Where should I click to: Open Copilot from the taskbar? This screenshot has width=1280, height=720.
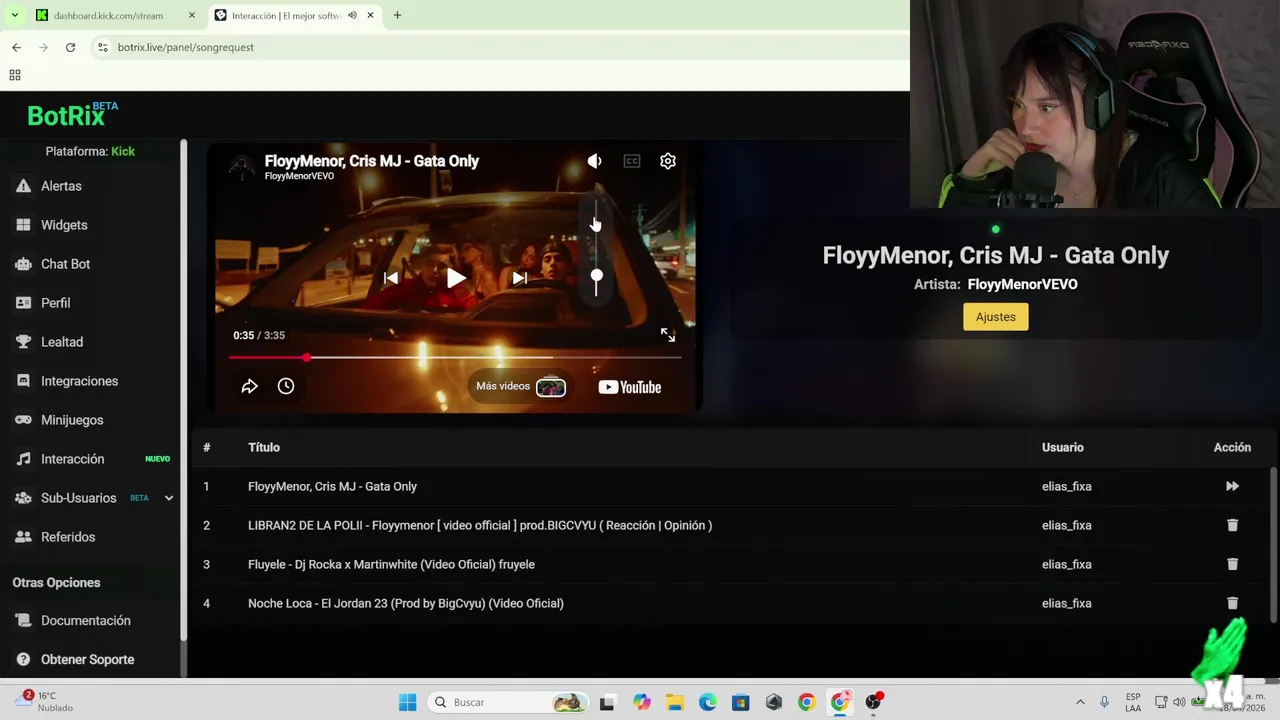(x=641, y=702)
